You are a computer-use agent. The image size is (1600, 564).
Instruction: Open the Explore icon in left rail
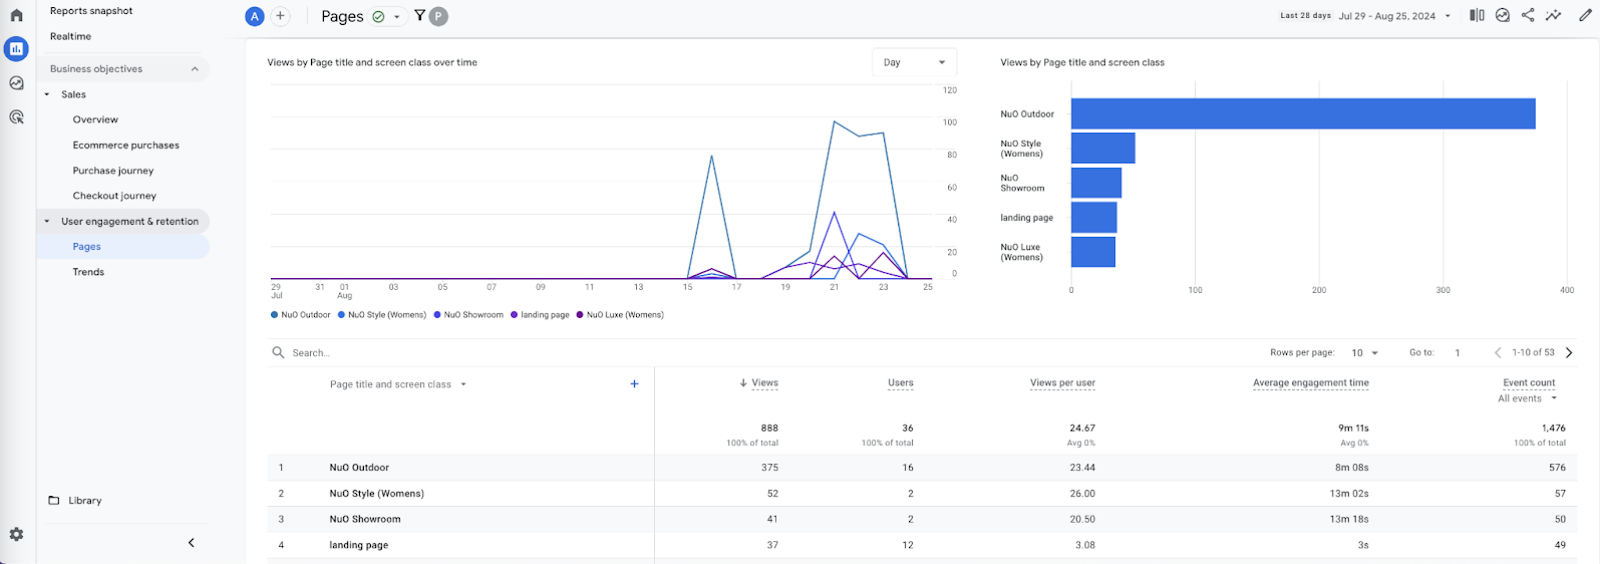click(16, 83)
